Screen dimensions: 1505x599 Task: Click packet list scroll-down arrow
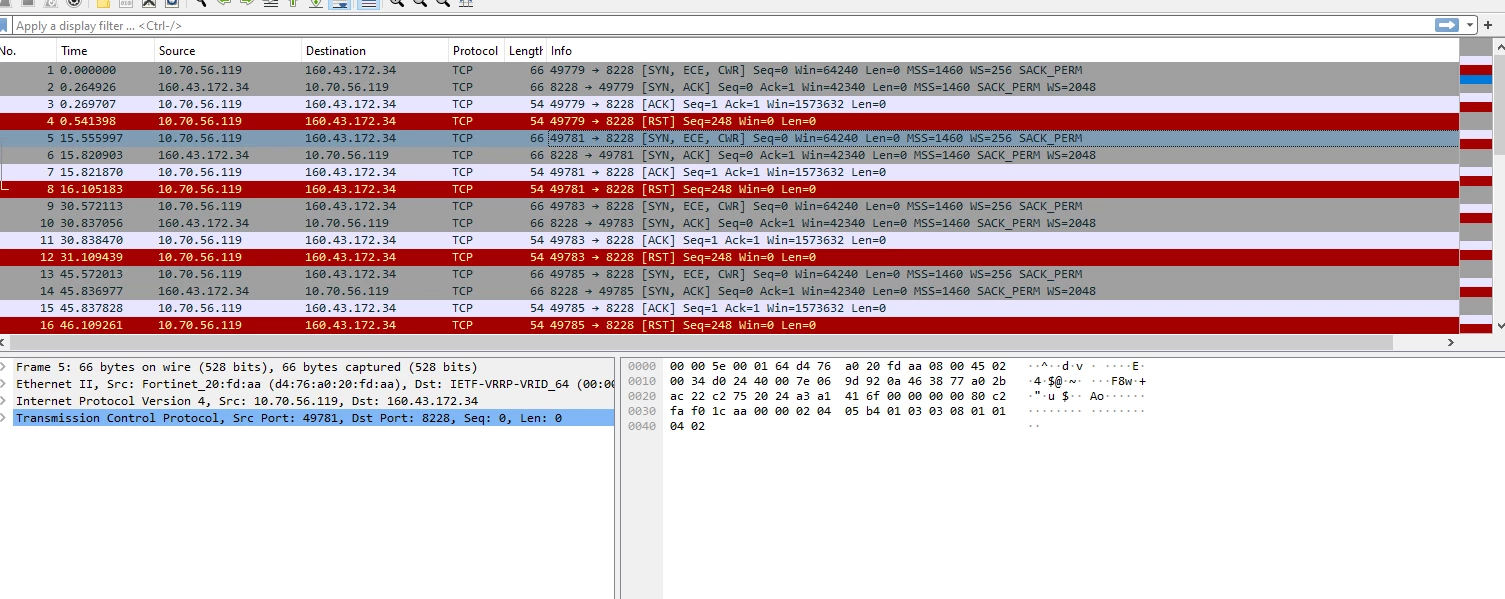click(1498, 326)
